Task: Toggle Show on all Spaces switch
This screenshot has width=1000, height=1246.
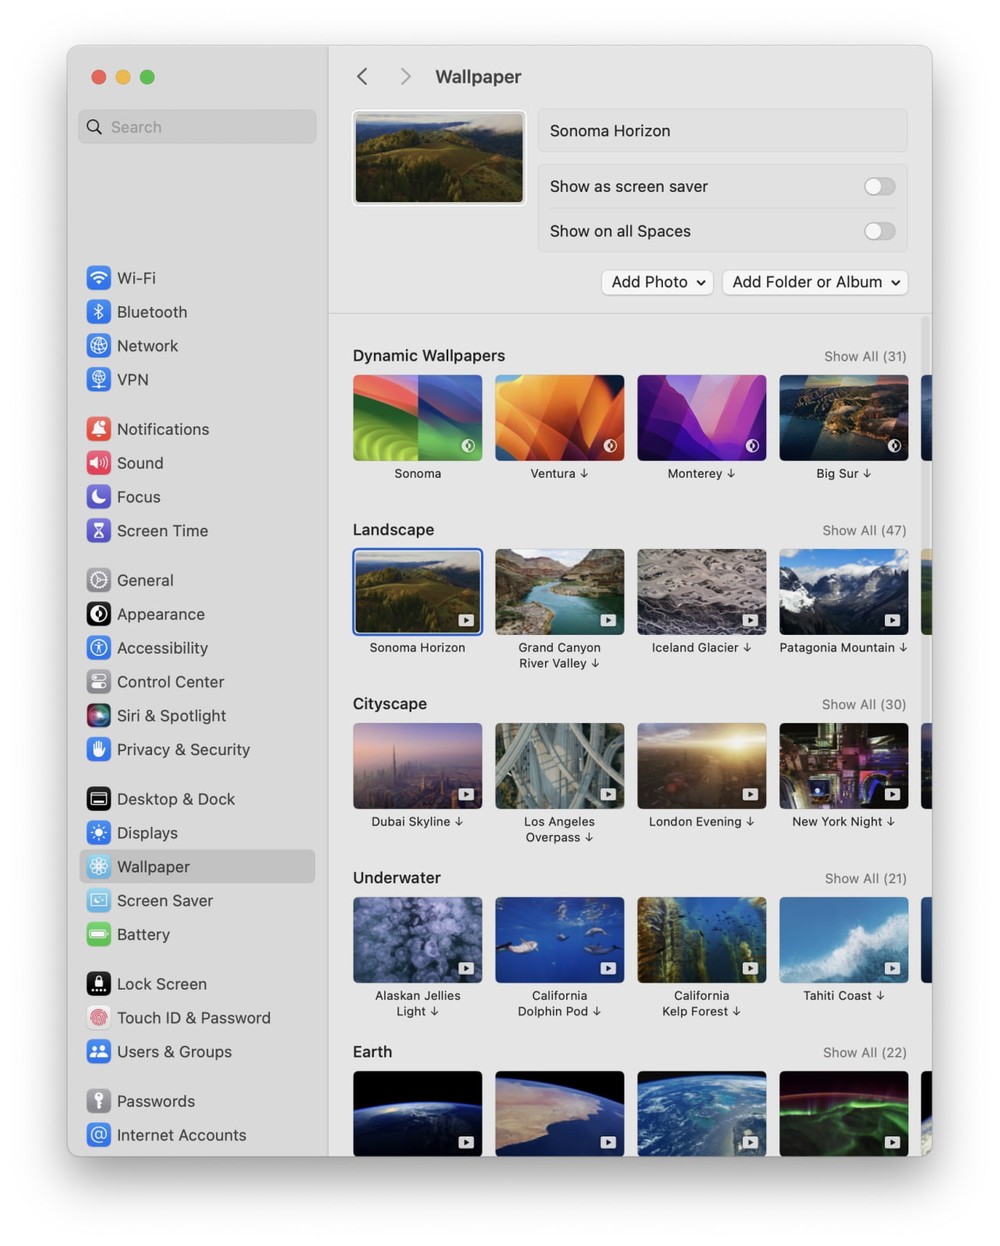Action: pos(879,232)
